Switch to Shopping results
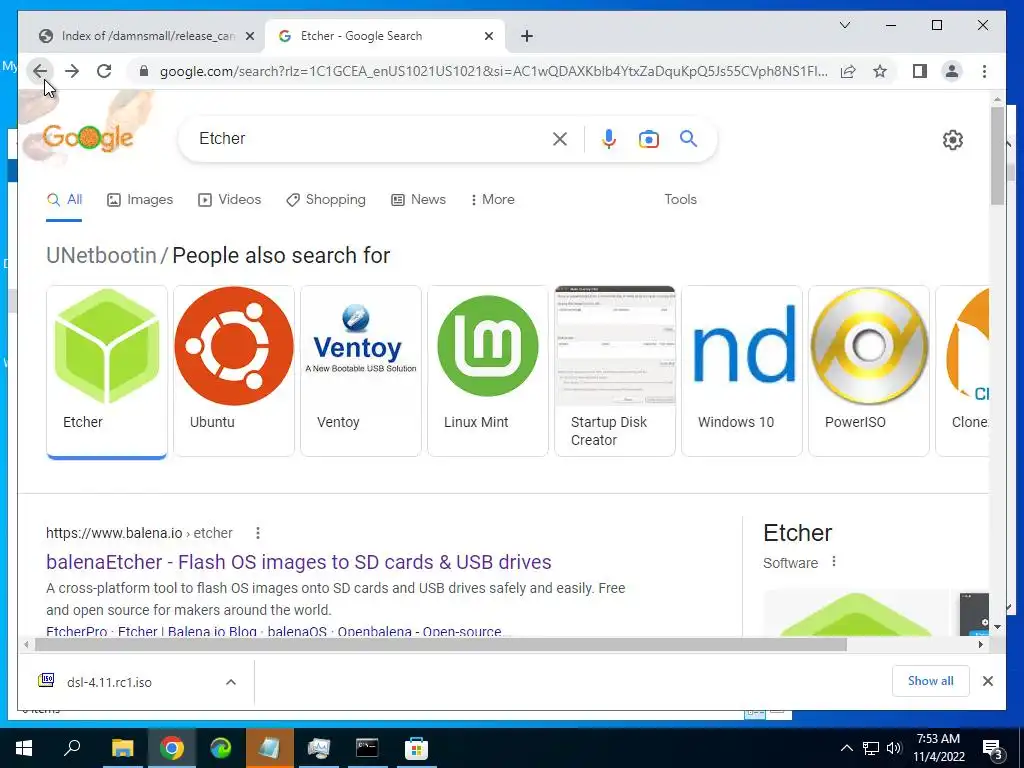 [326, 200]
